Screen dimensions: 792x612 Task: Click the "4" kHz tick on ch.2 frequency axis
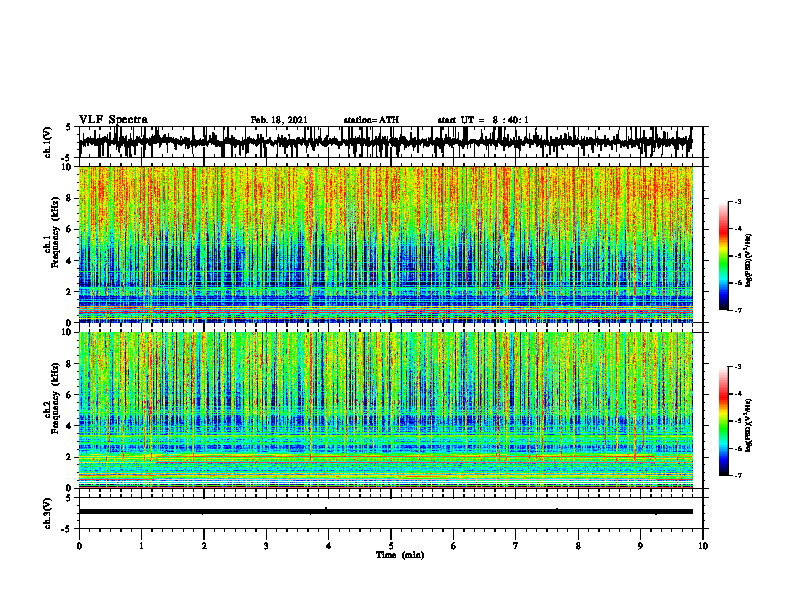(70, 426)
